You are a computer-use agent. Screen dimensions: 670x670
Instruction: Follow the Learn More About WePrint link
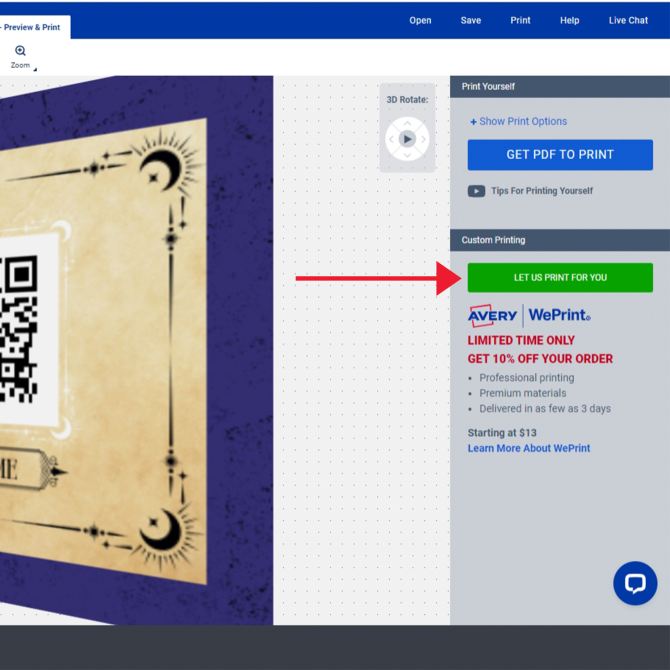(529, 448)
